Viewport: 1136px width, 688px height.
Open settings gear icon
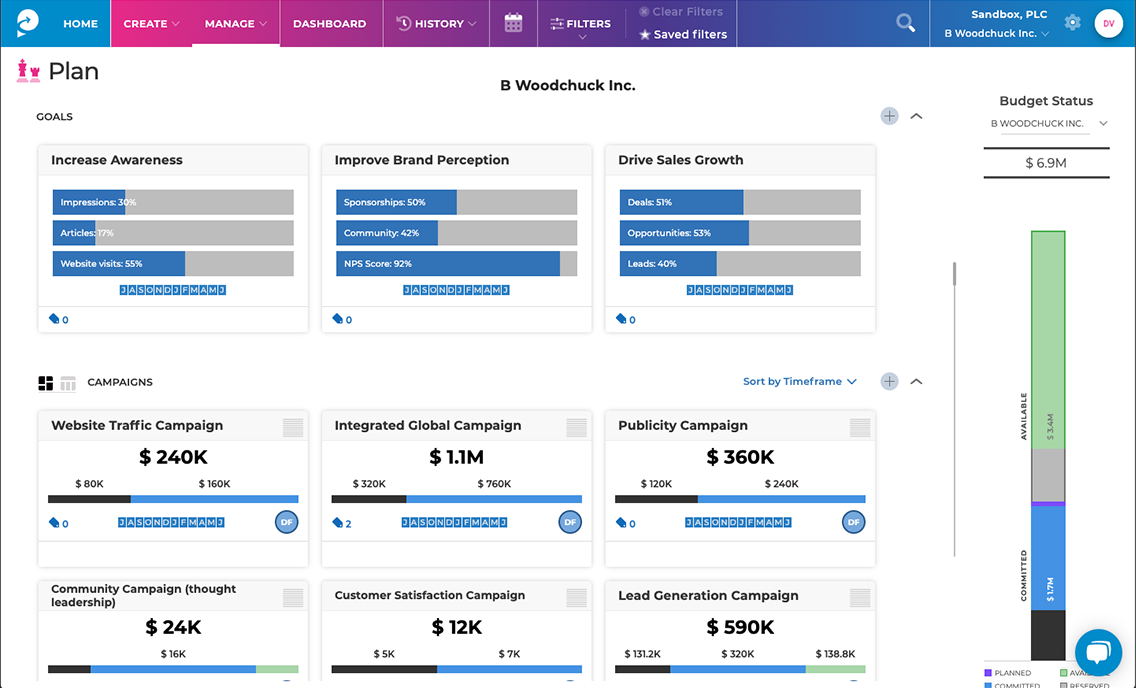[1072, 22]
